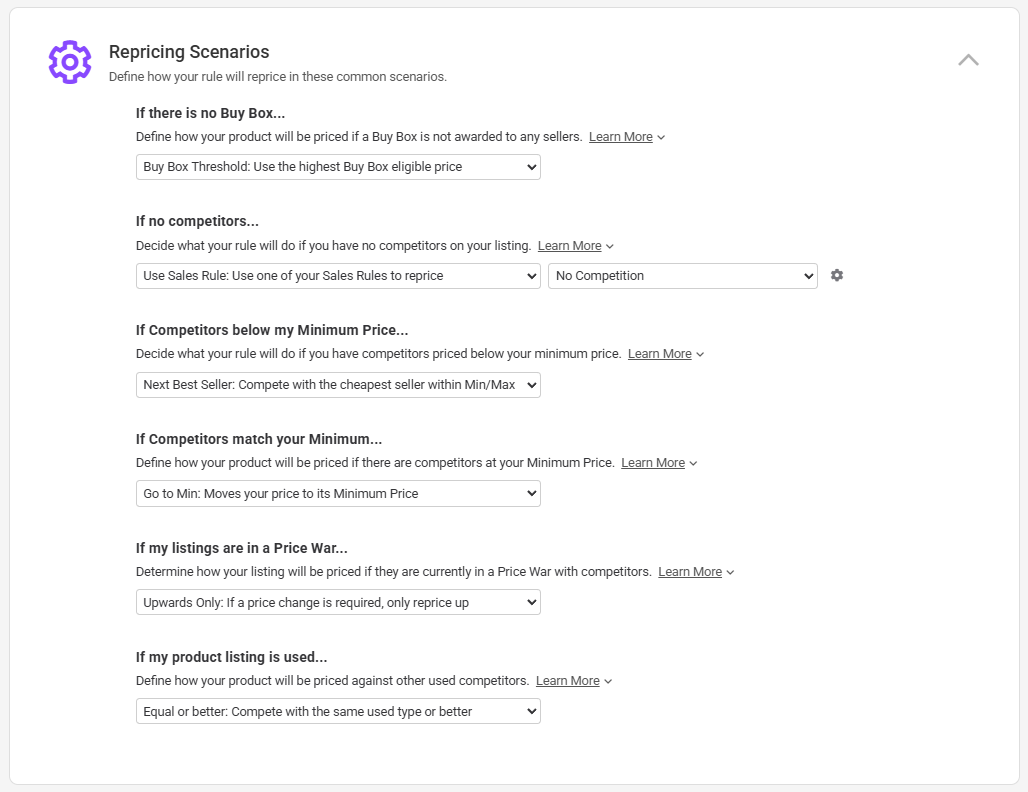
Task: Expand chevron beside used listing Learn More
Action: (609, 681)
